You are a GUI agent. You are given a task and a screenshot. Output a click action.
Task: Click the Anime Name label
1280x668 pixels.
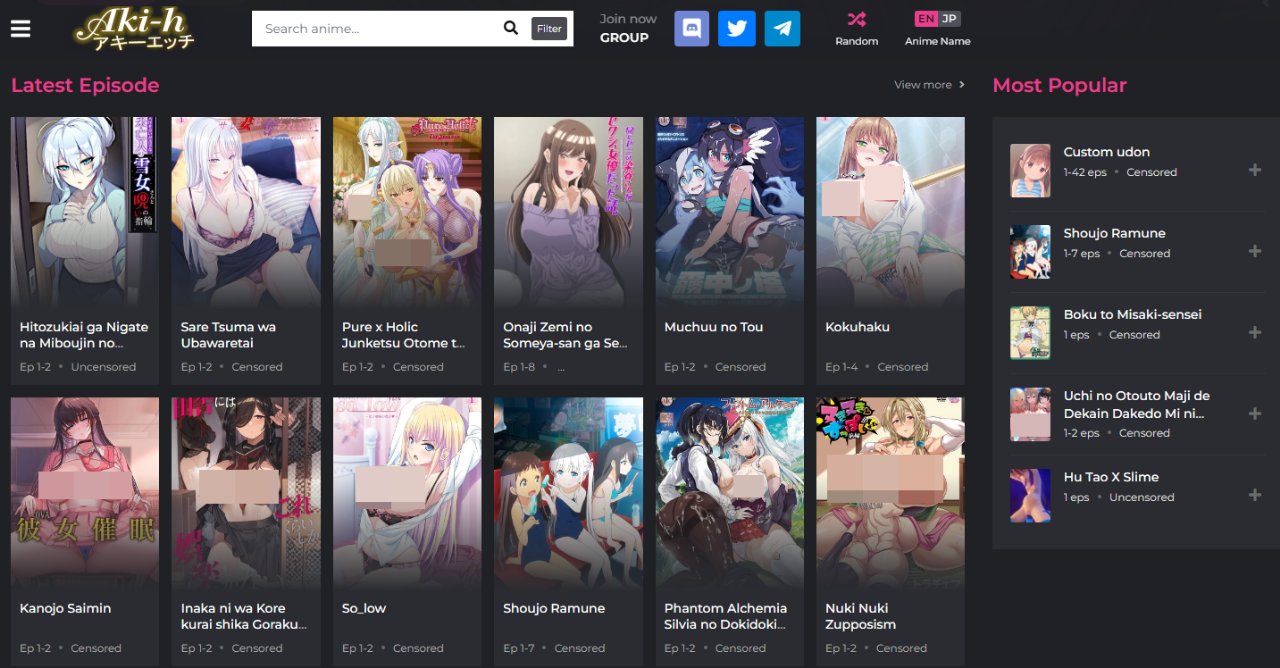938,41
